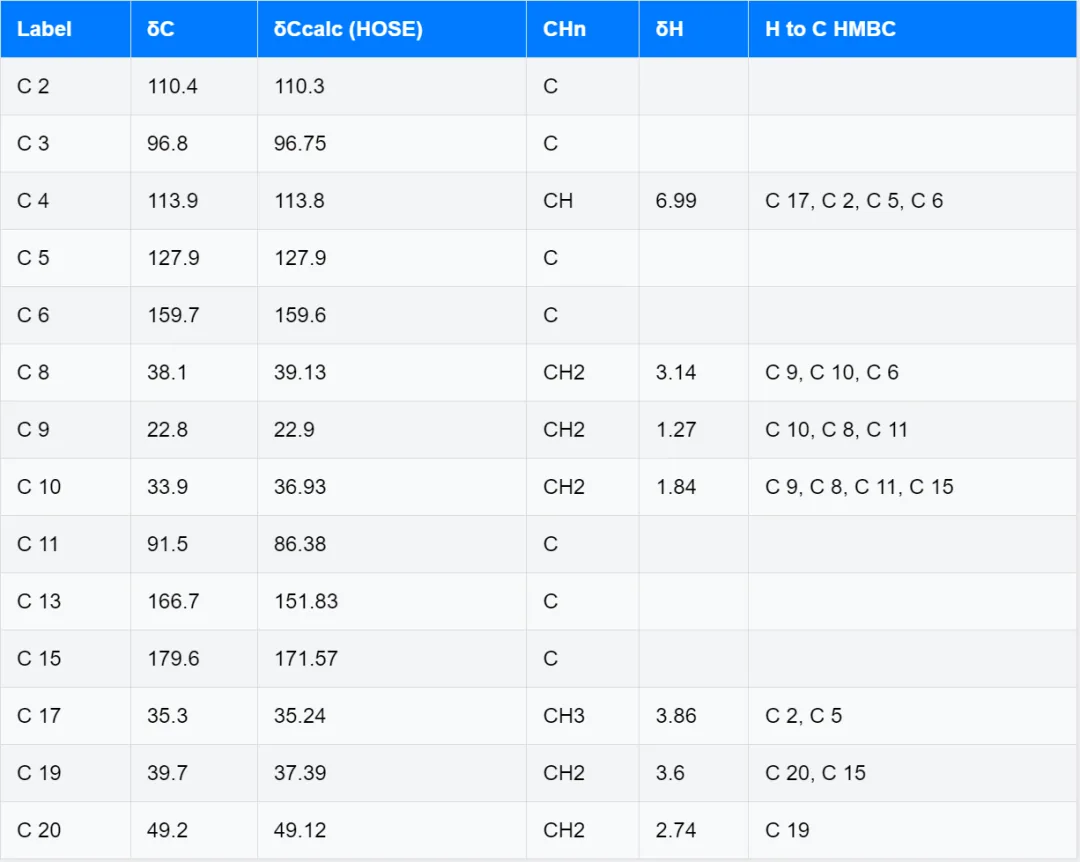Select the δC value 38.1

[167, 372]
